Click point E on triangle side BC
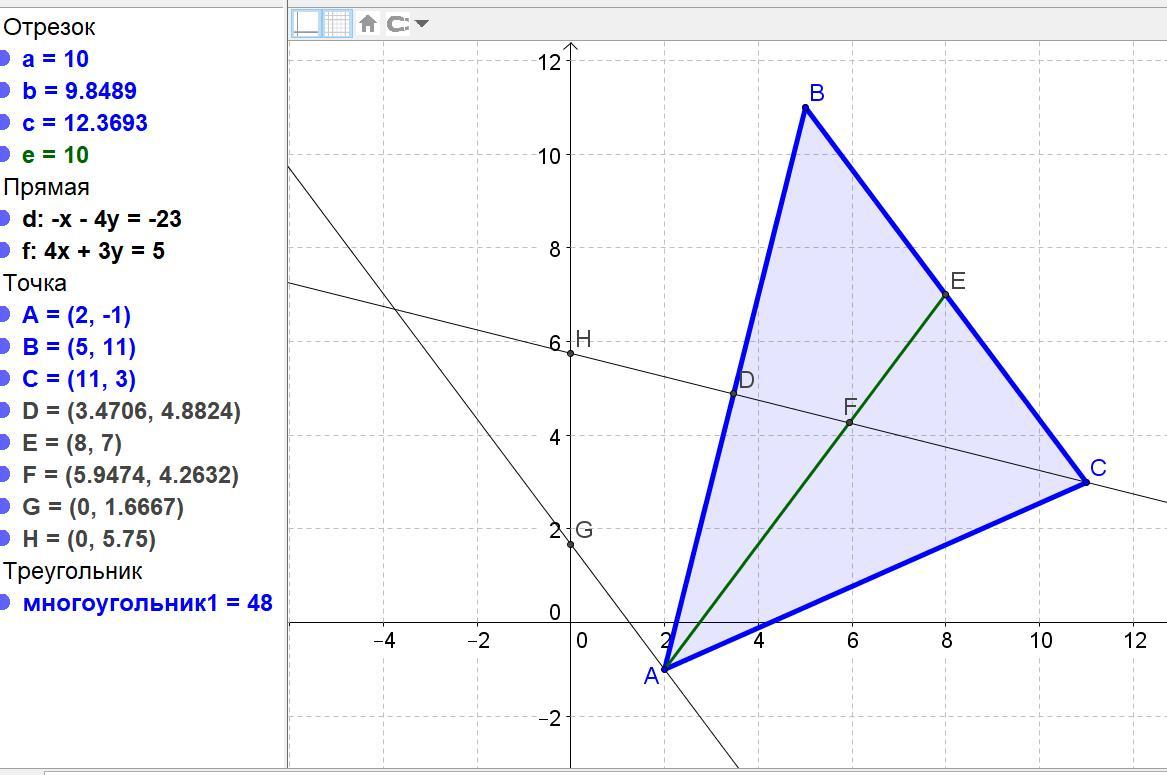The height and width of the screenshot is (775, 1167). 945,294
